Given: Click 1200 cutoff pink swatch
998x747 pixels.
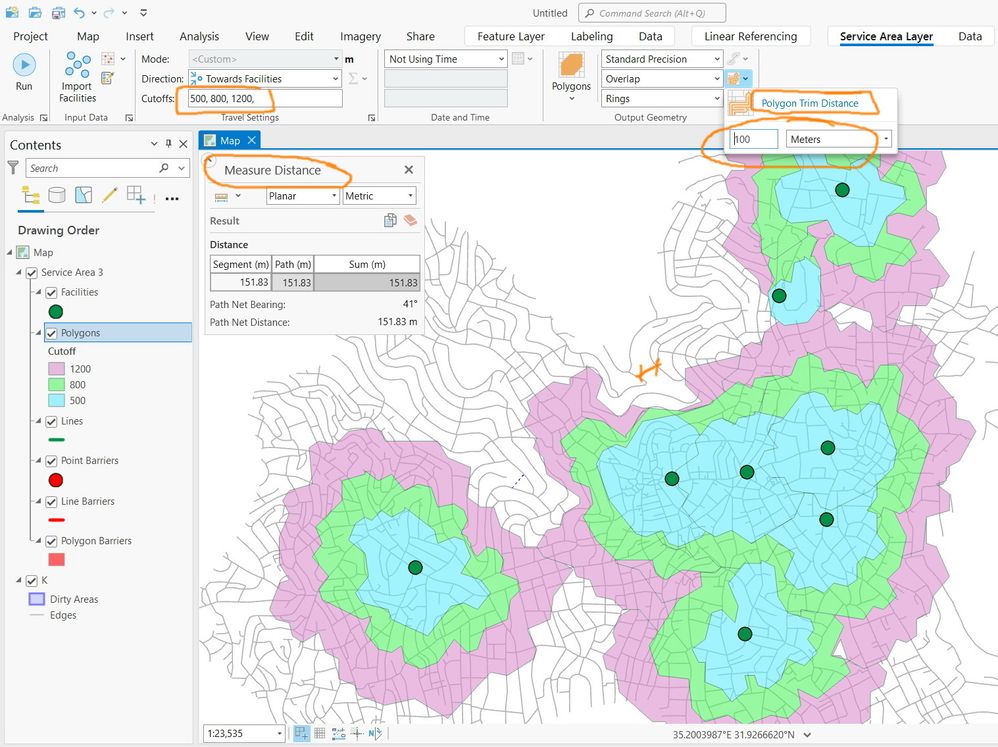Looking at the screenshot, I should coord(57,368).
